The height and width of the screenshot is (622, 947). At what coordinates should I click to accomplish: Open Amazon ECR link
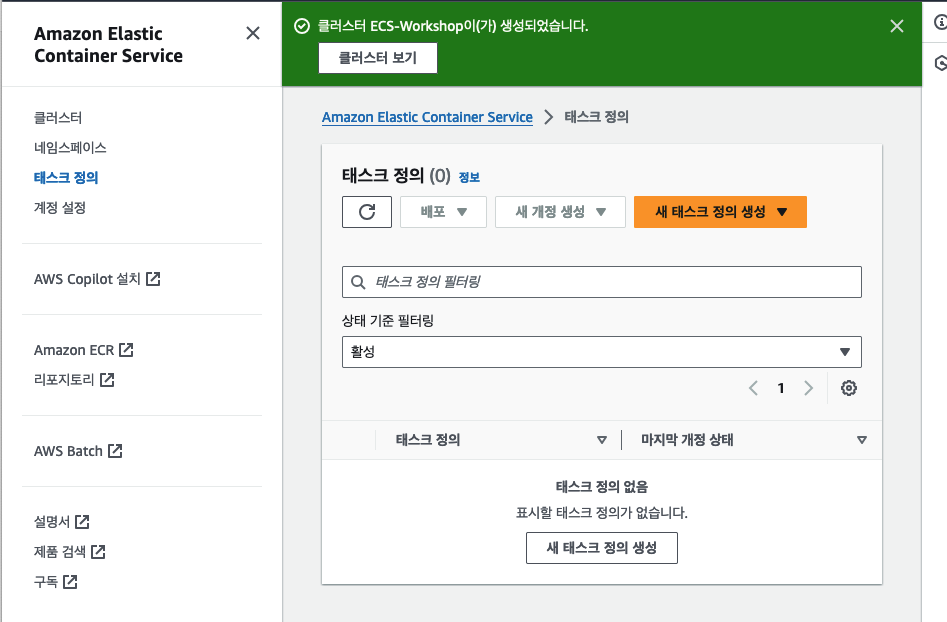click(x=74, y=350)
